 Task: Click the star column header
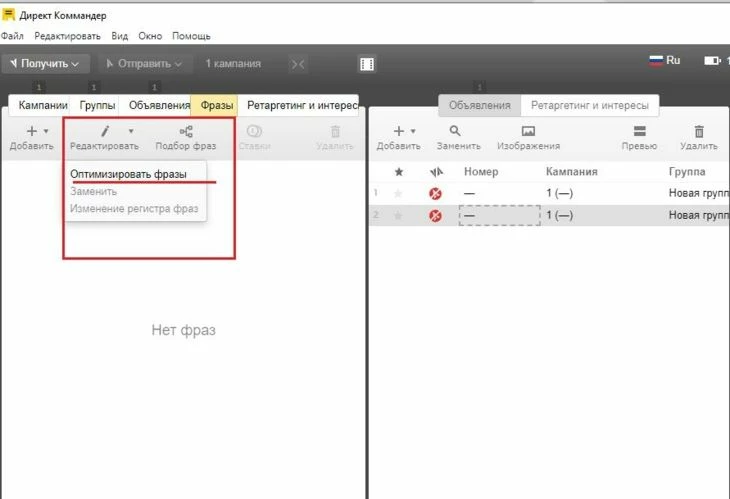click(399, 172)
